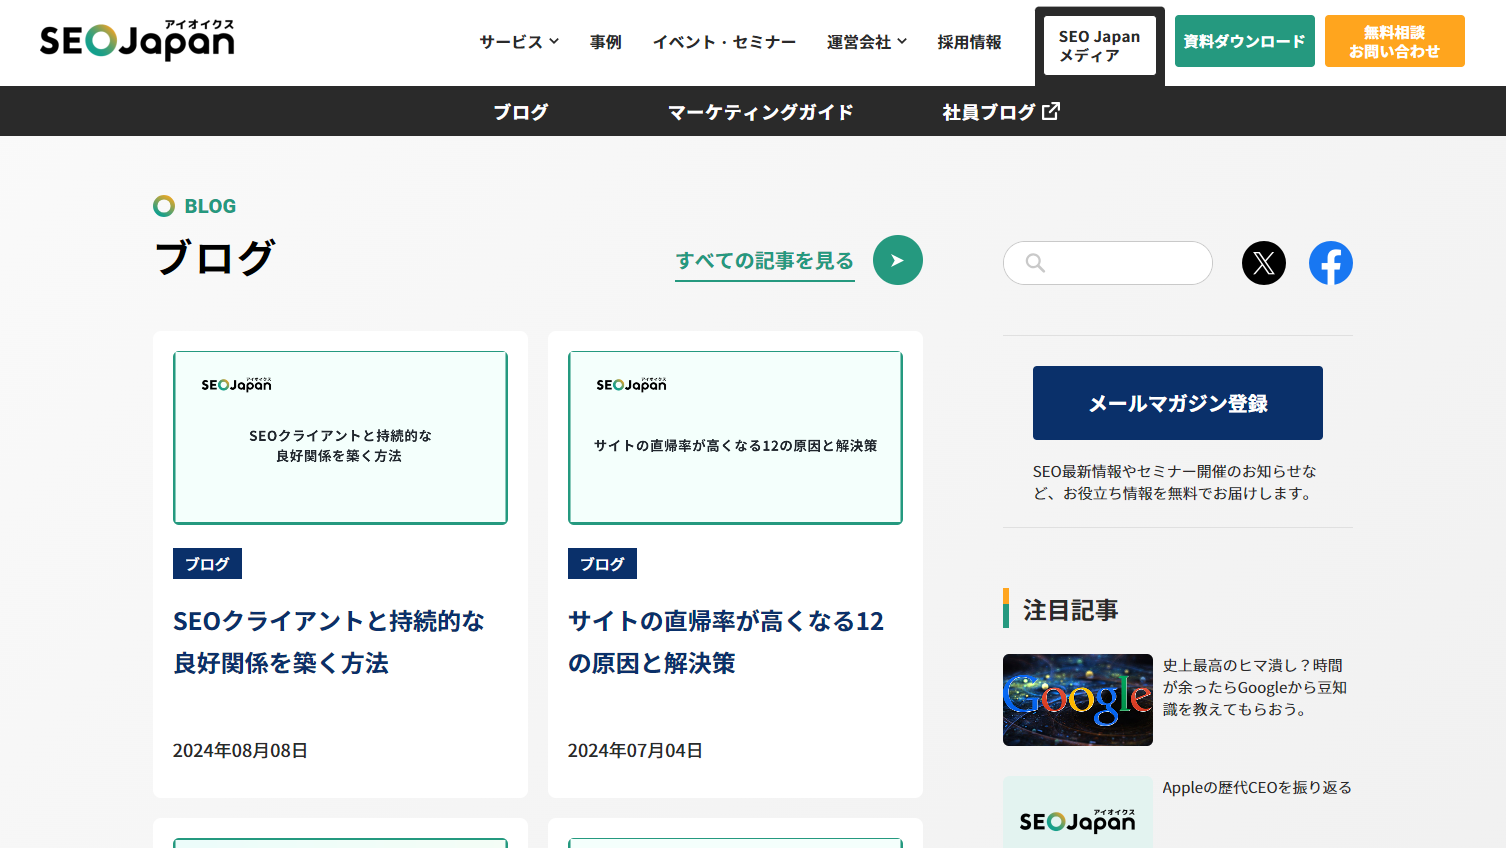Click the メールマガジン登録 button
Screen dimensions: 1506x848
pyautogui.click(x=1178, y=403)
